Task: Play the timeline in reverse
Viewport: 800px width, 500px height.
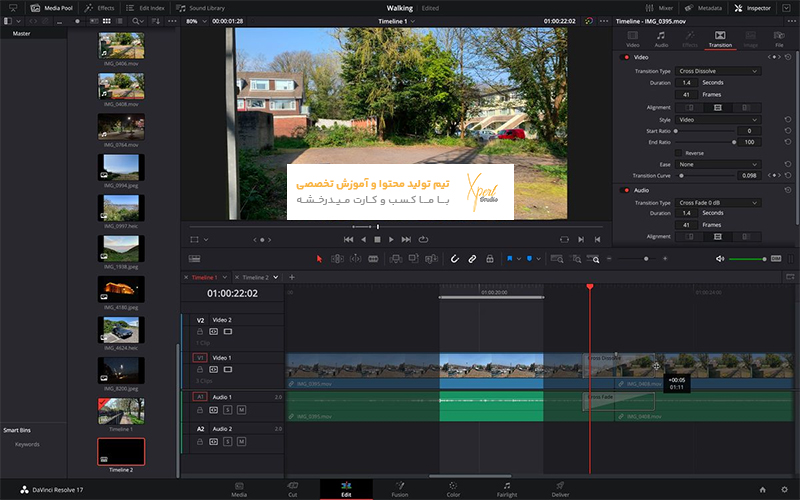Action: (363, 239)
